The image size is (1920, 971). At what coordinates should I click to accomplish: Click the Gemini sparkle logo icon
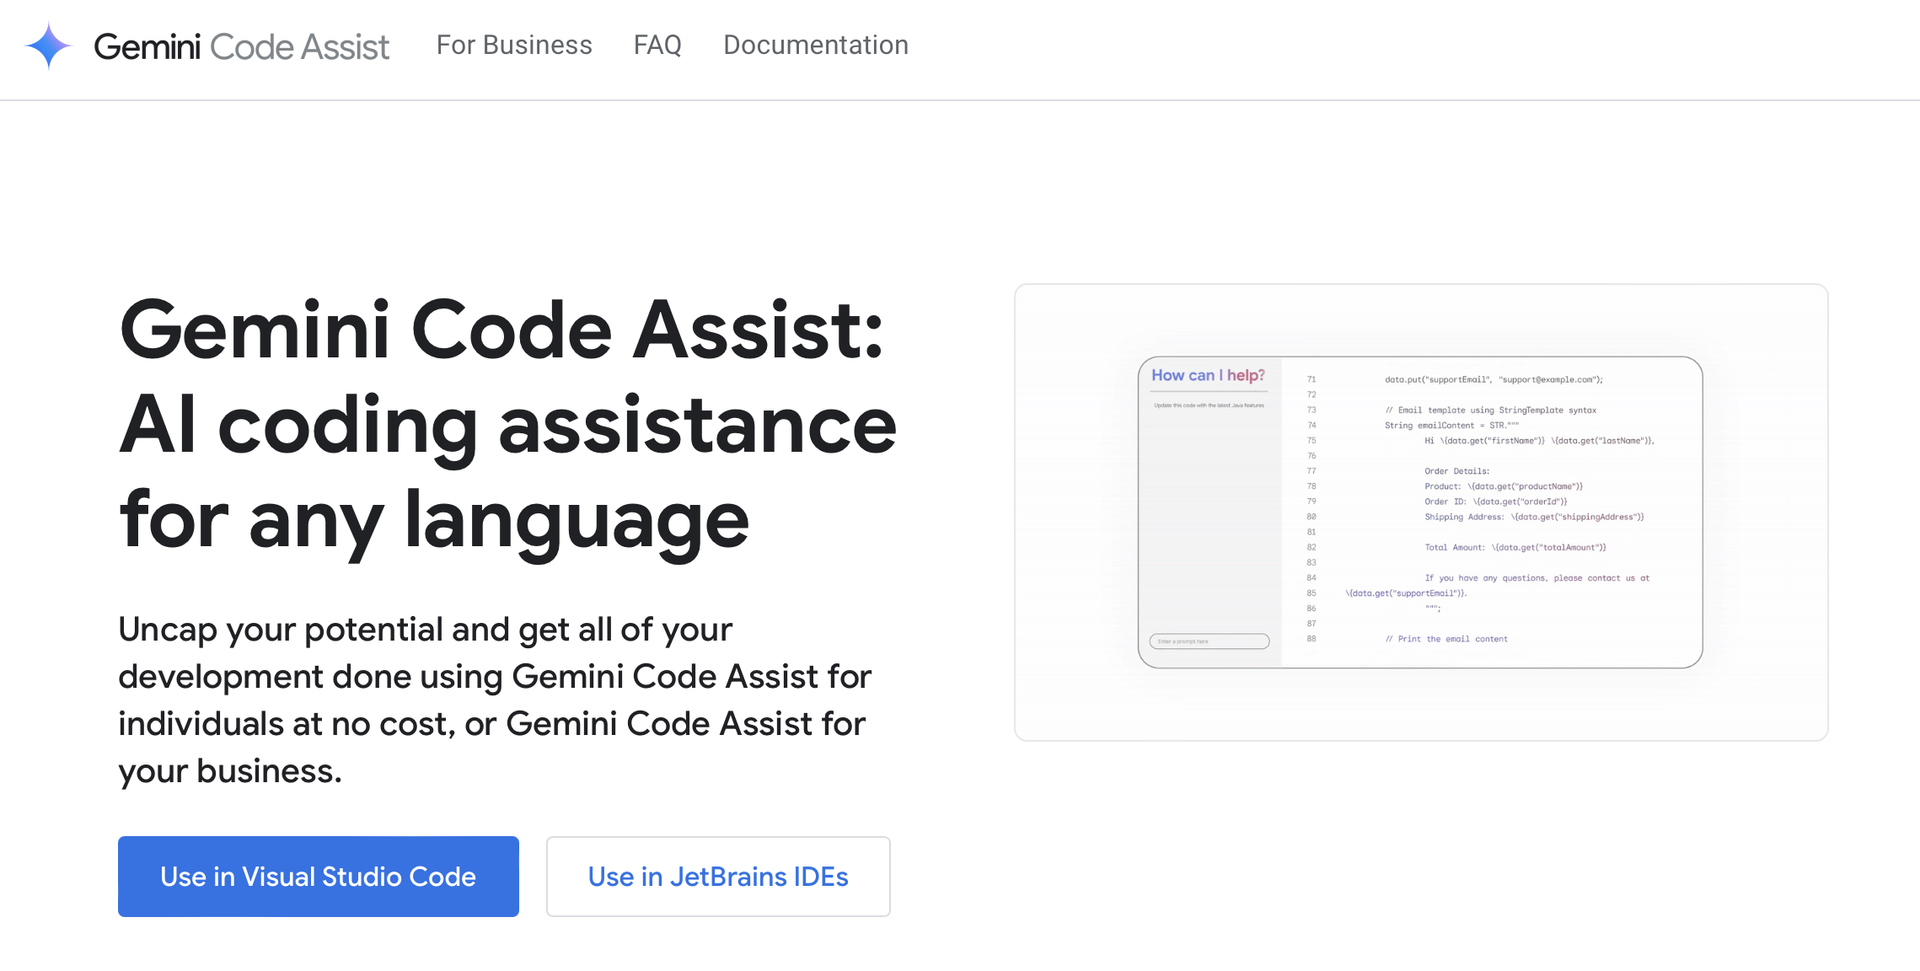pyautogui.click(x=47, y=45)
